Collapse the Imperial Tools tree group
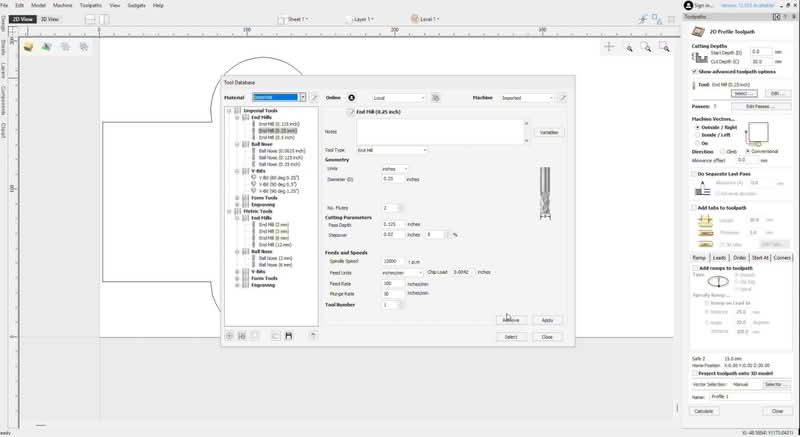The image size is (800, 437). [x=229, y=111]
